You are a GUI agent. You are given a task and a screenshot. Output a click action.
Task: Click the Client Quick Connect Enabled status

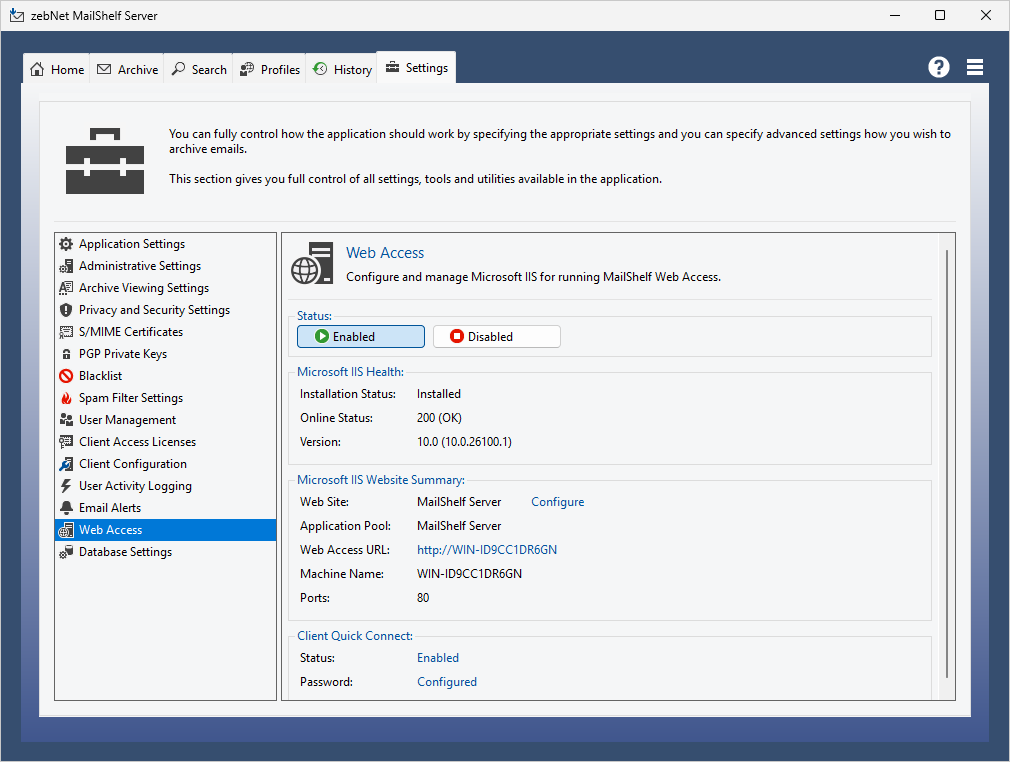(437, 658)
